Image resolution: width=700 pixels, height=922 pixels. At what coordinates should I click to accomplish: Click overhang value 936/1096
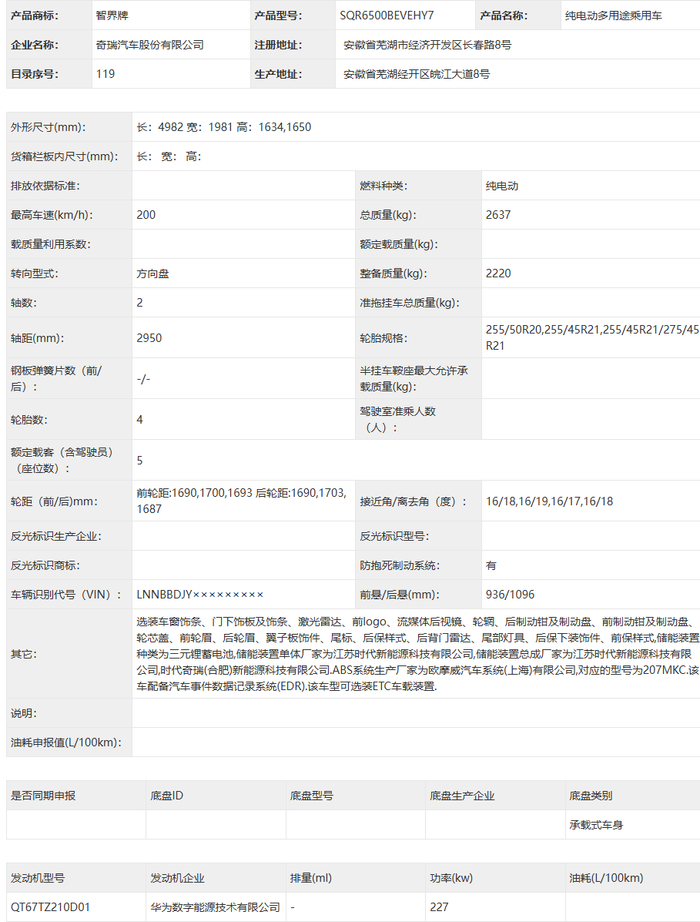pos(510,594)
